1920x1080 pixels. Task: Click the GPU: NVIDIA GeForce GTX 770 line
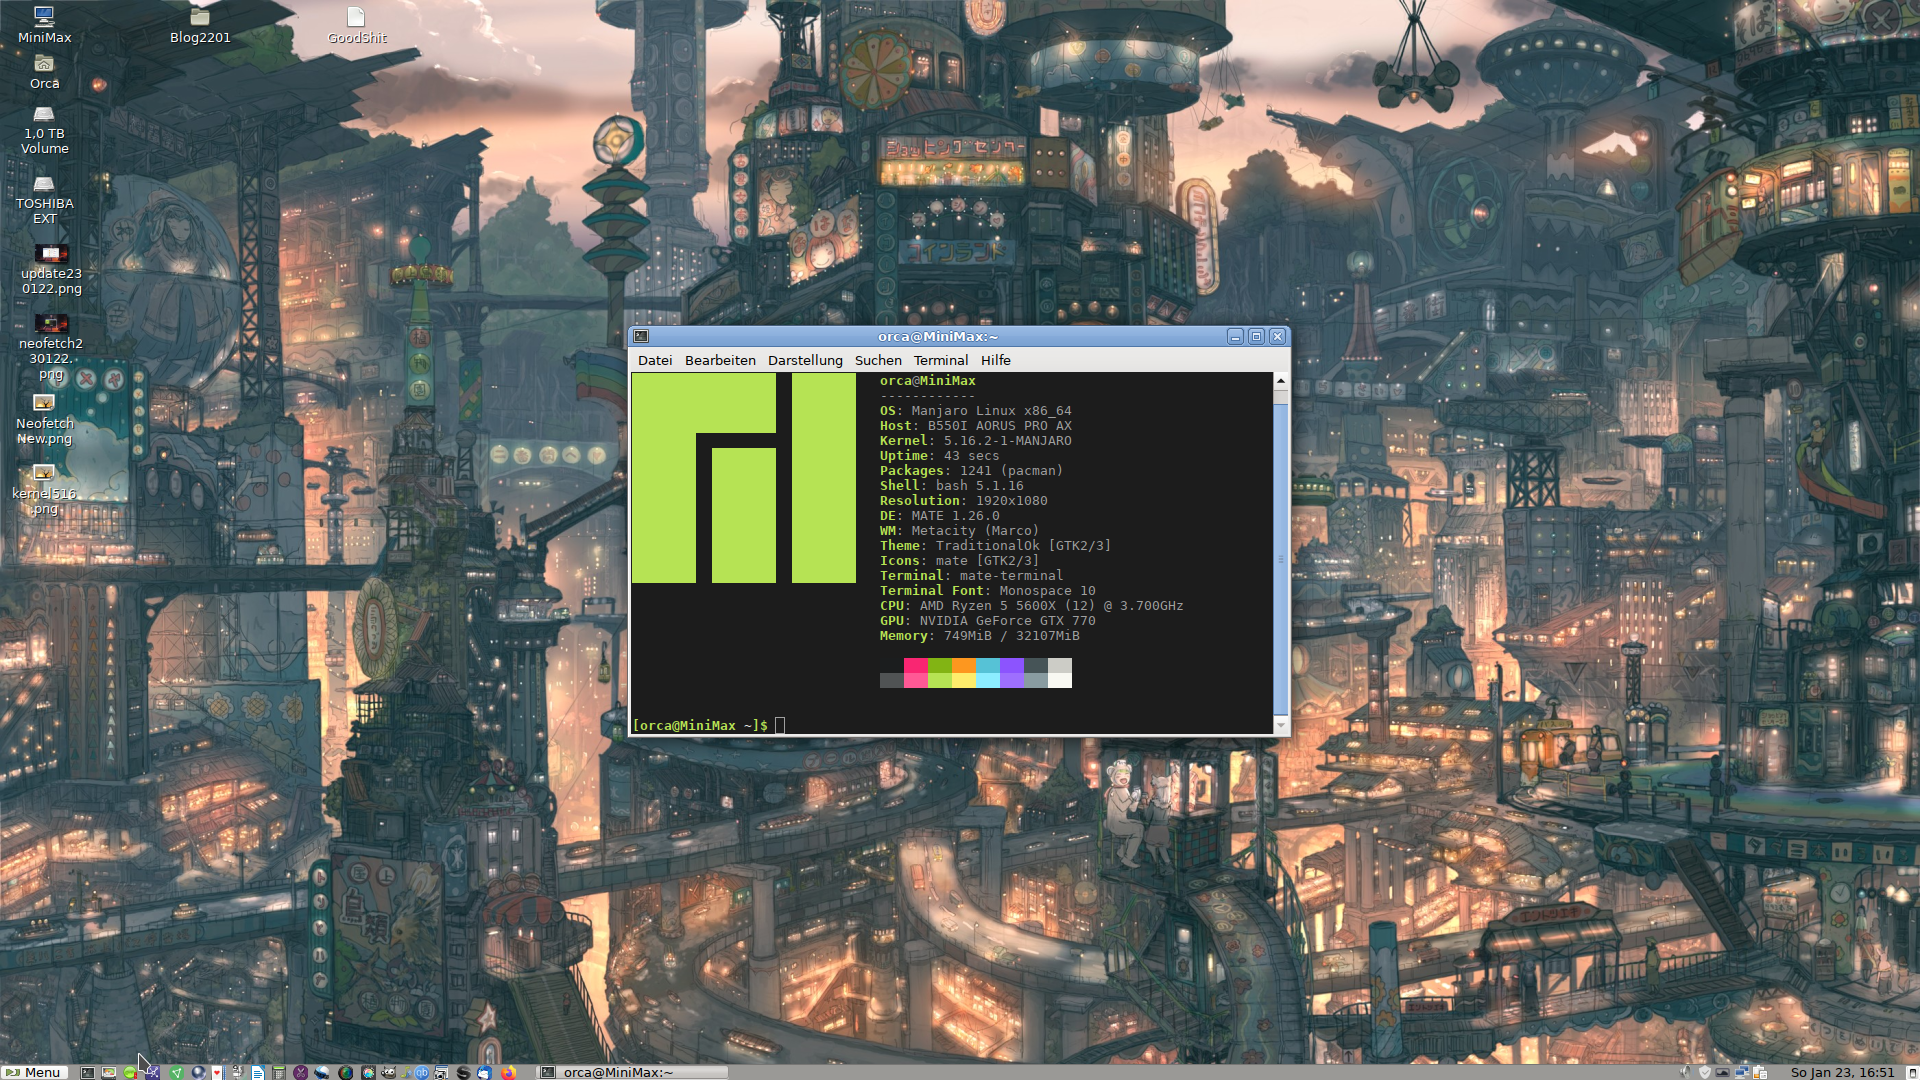[x=987, y=621]
